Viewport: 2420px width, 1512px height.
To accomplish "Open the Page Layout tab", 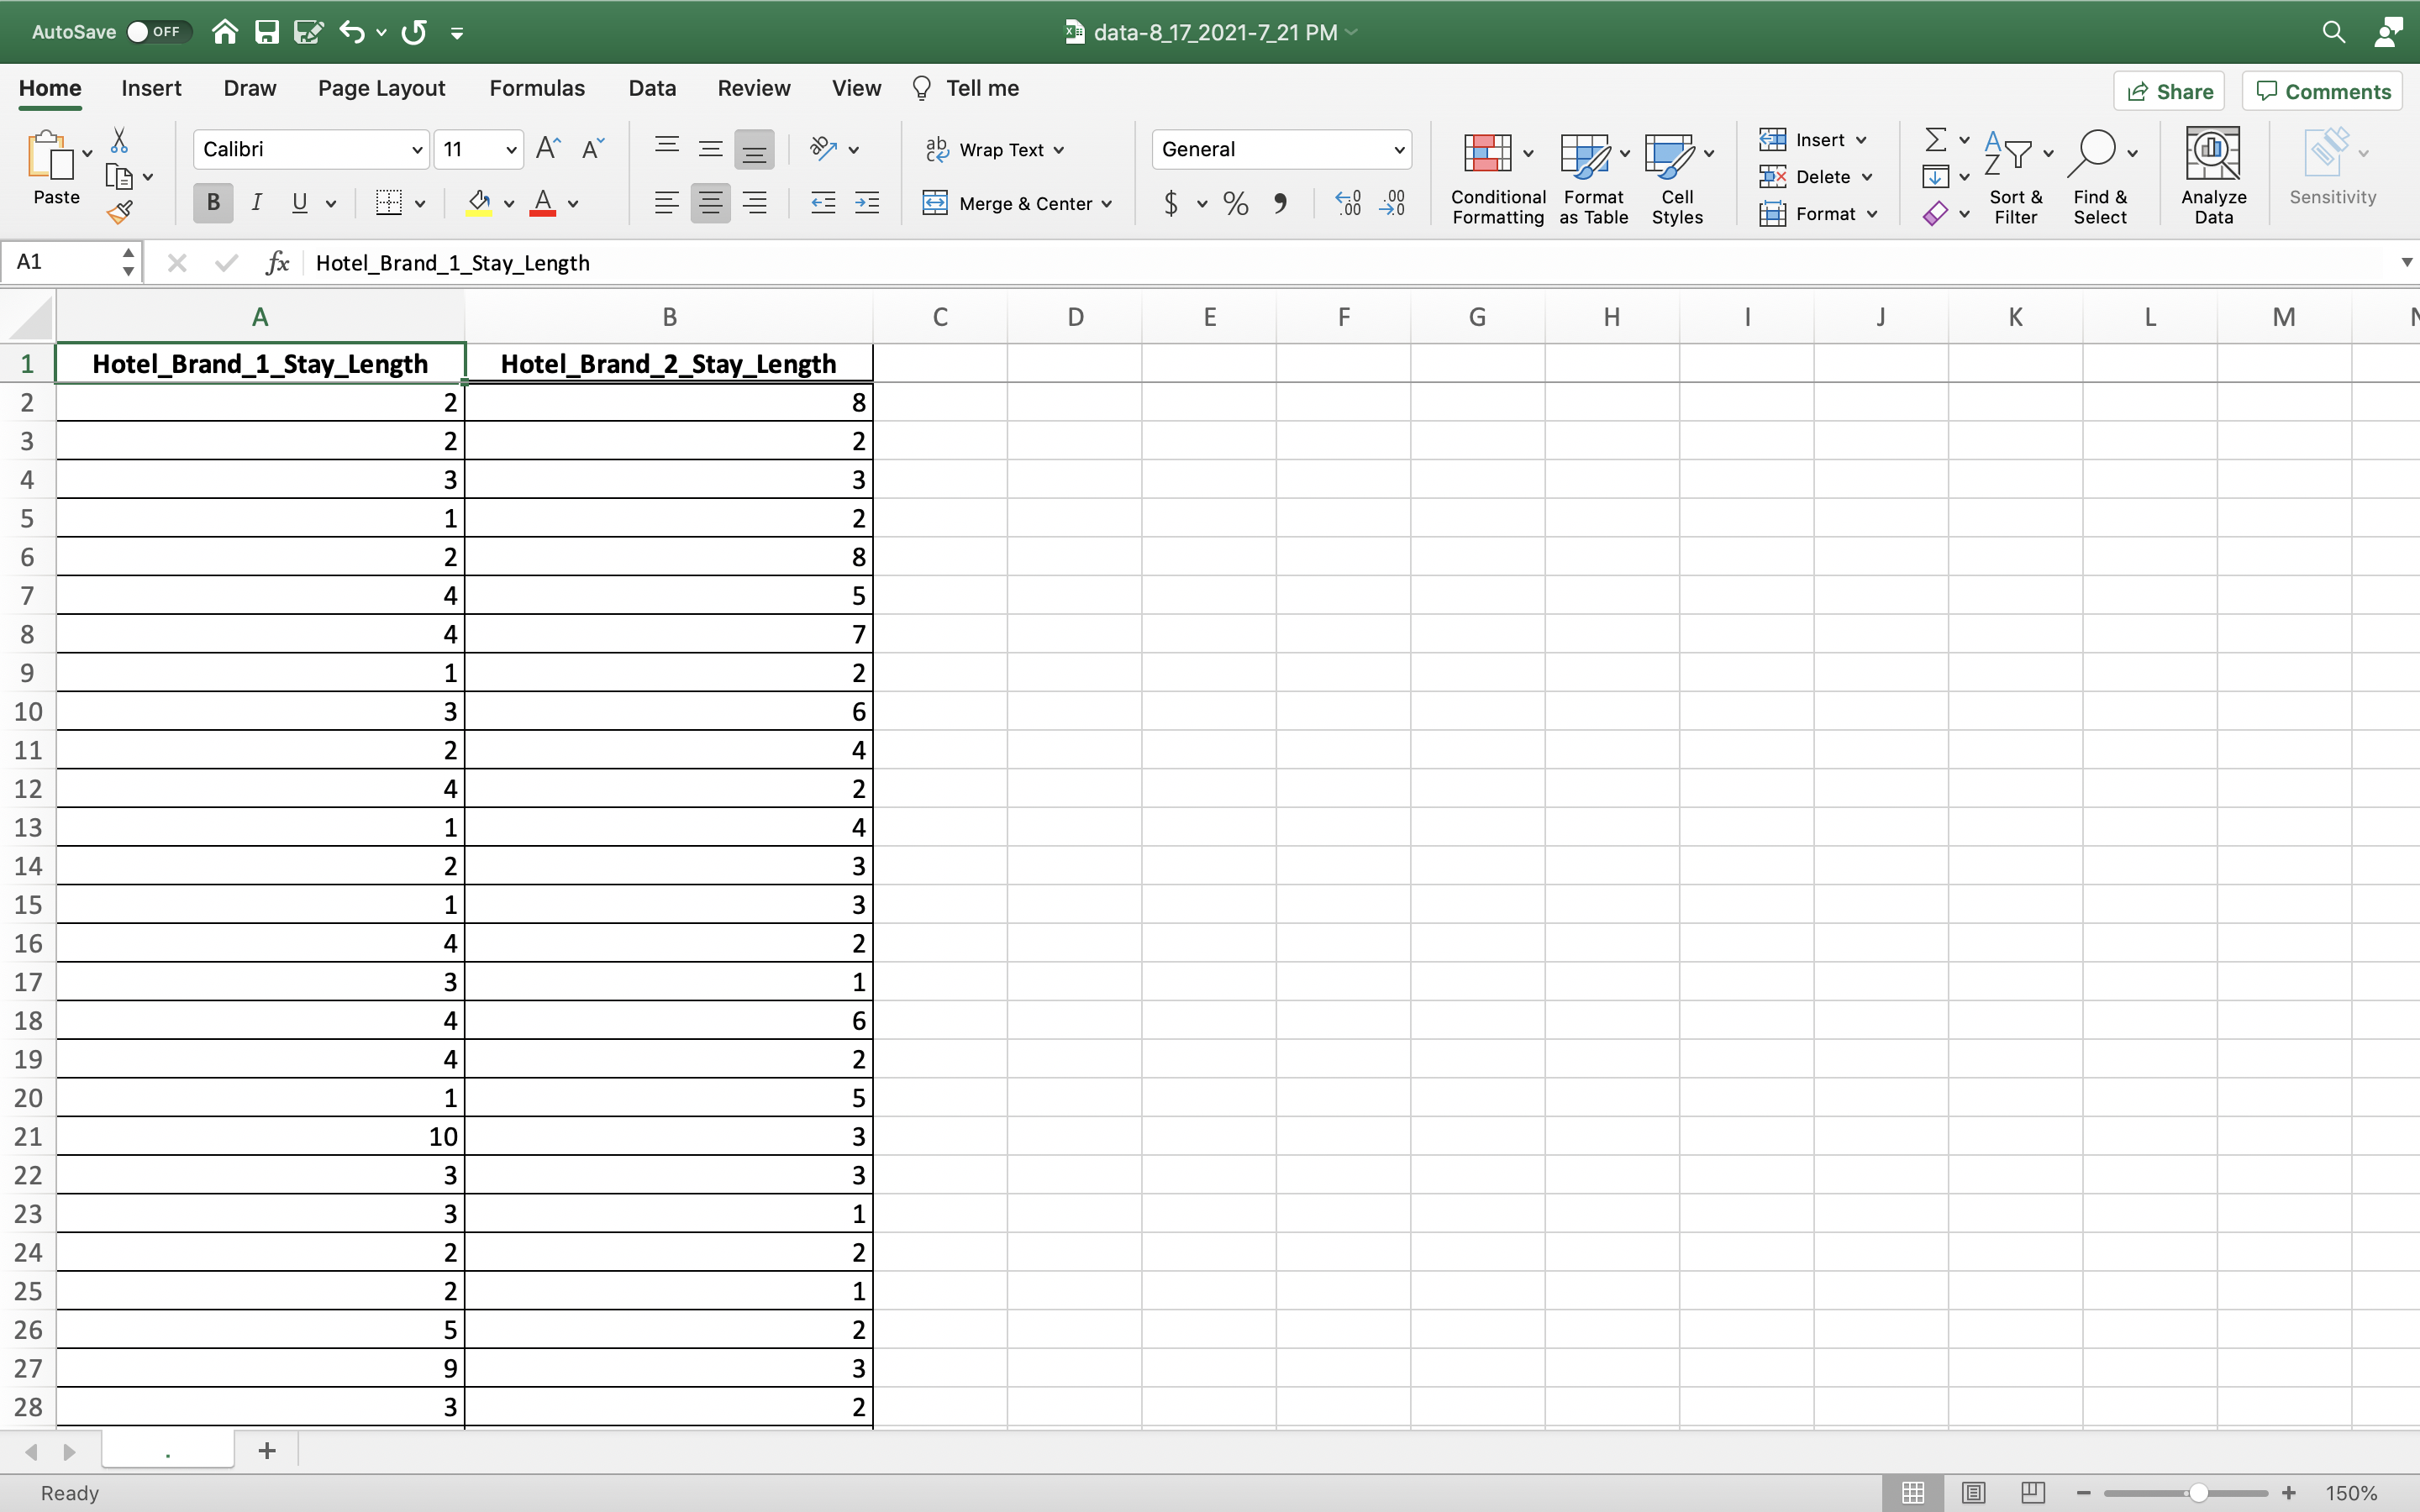I will click(381, 88).
